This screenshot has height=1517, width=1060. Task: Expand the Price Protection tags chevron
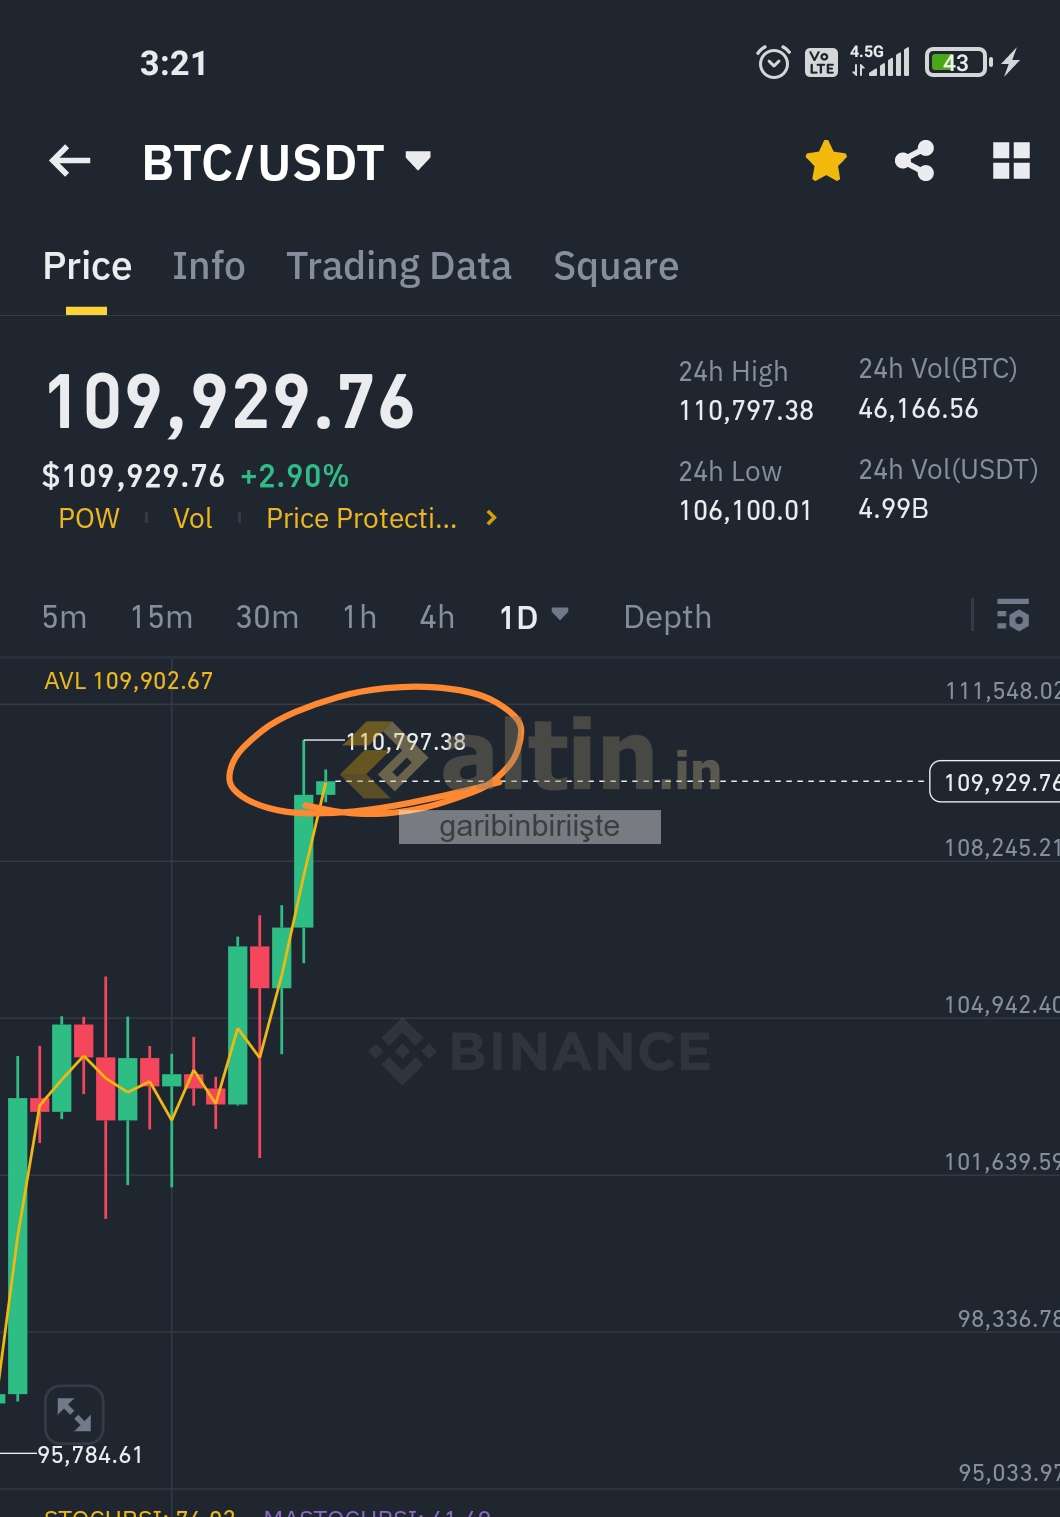pyautogui.click(x=491, y=518)
